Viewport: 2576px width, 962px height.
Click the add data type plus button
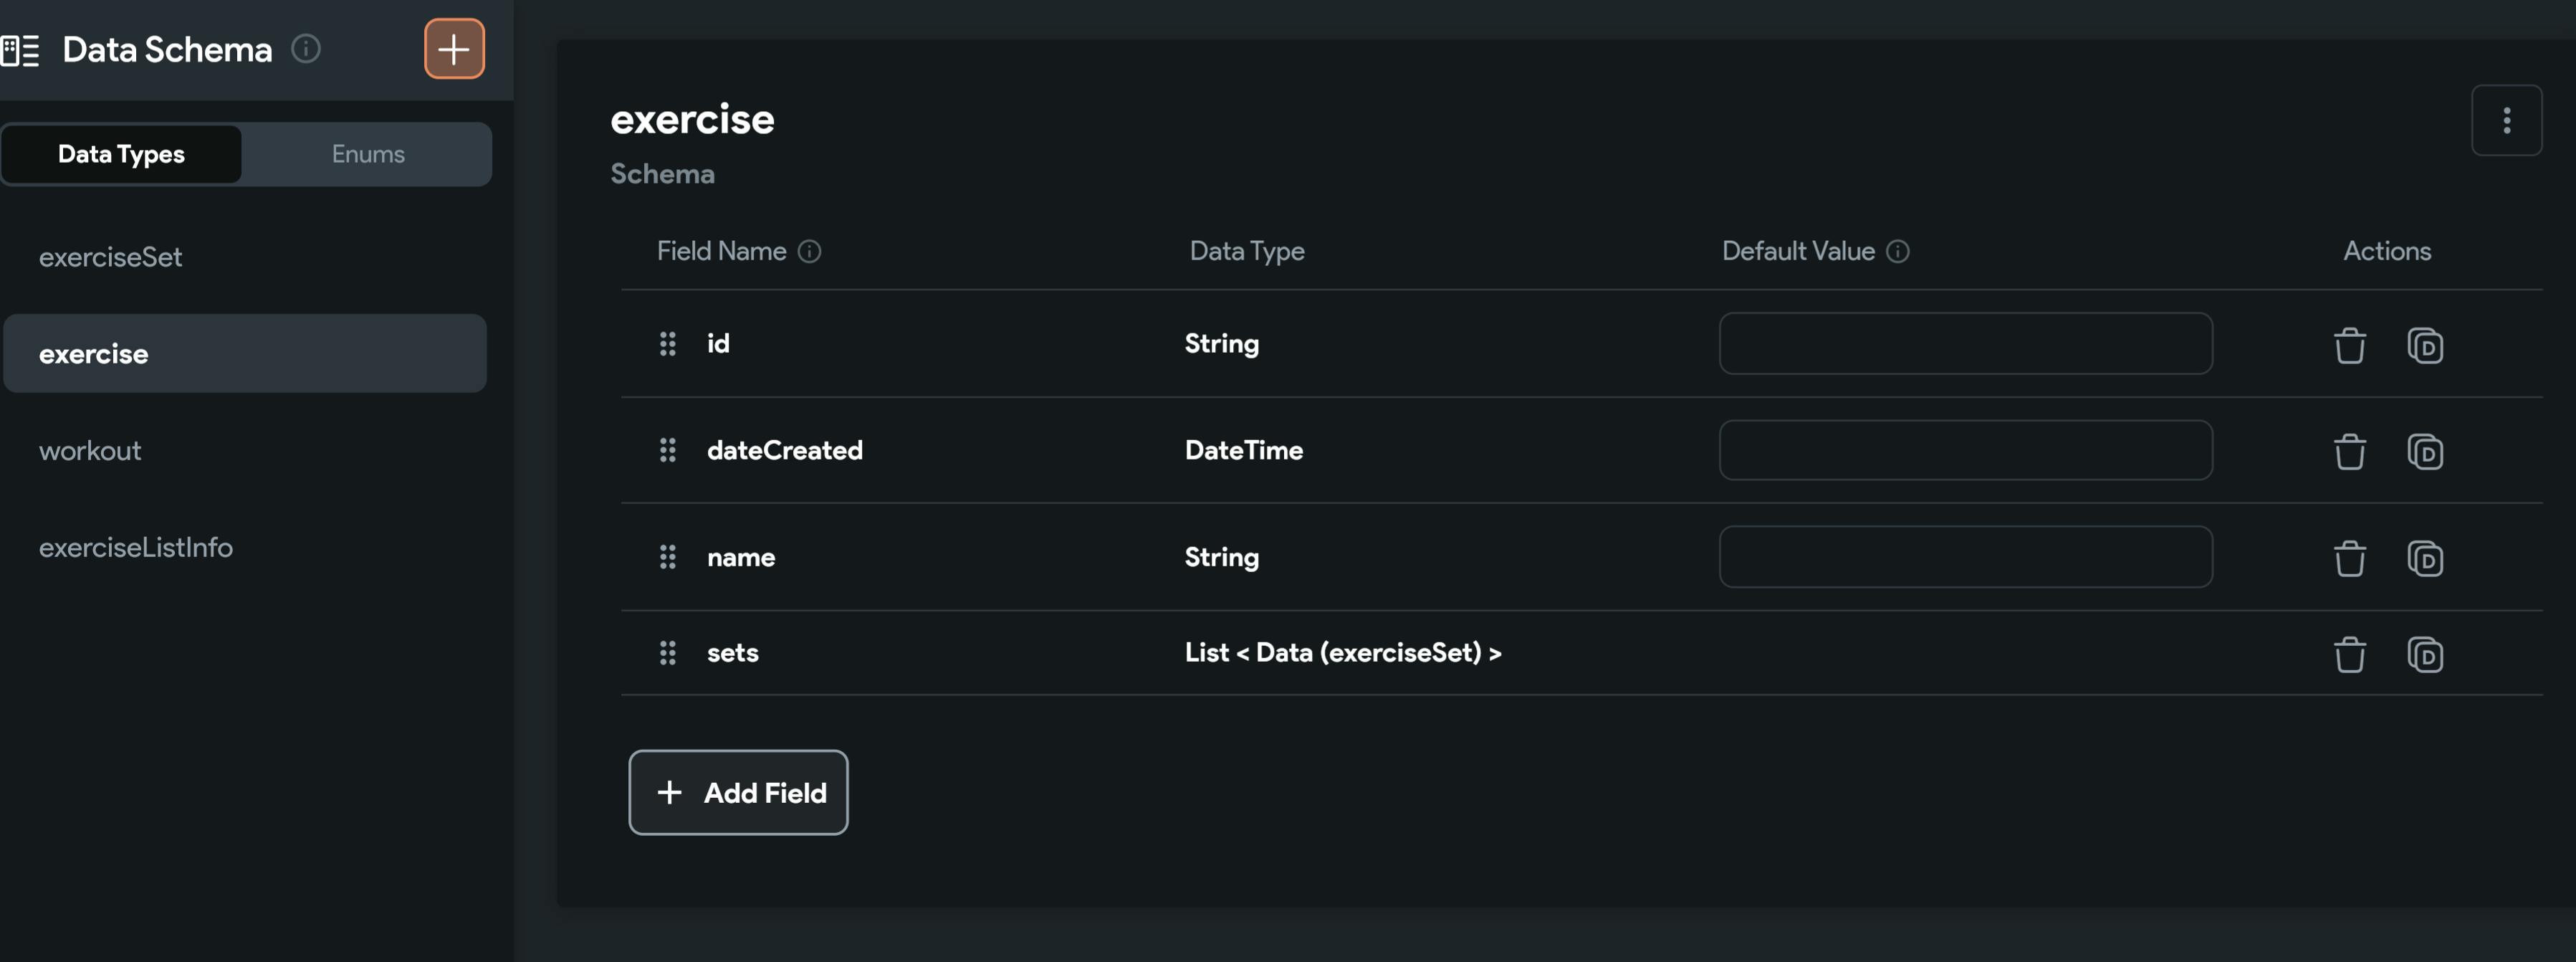tap(454, 48)
